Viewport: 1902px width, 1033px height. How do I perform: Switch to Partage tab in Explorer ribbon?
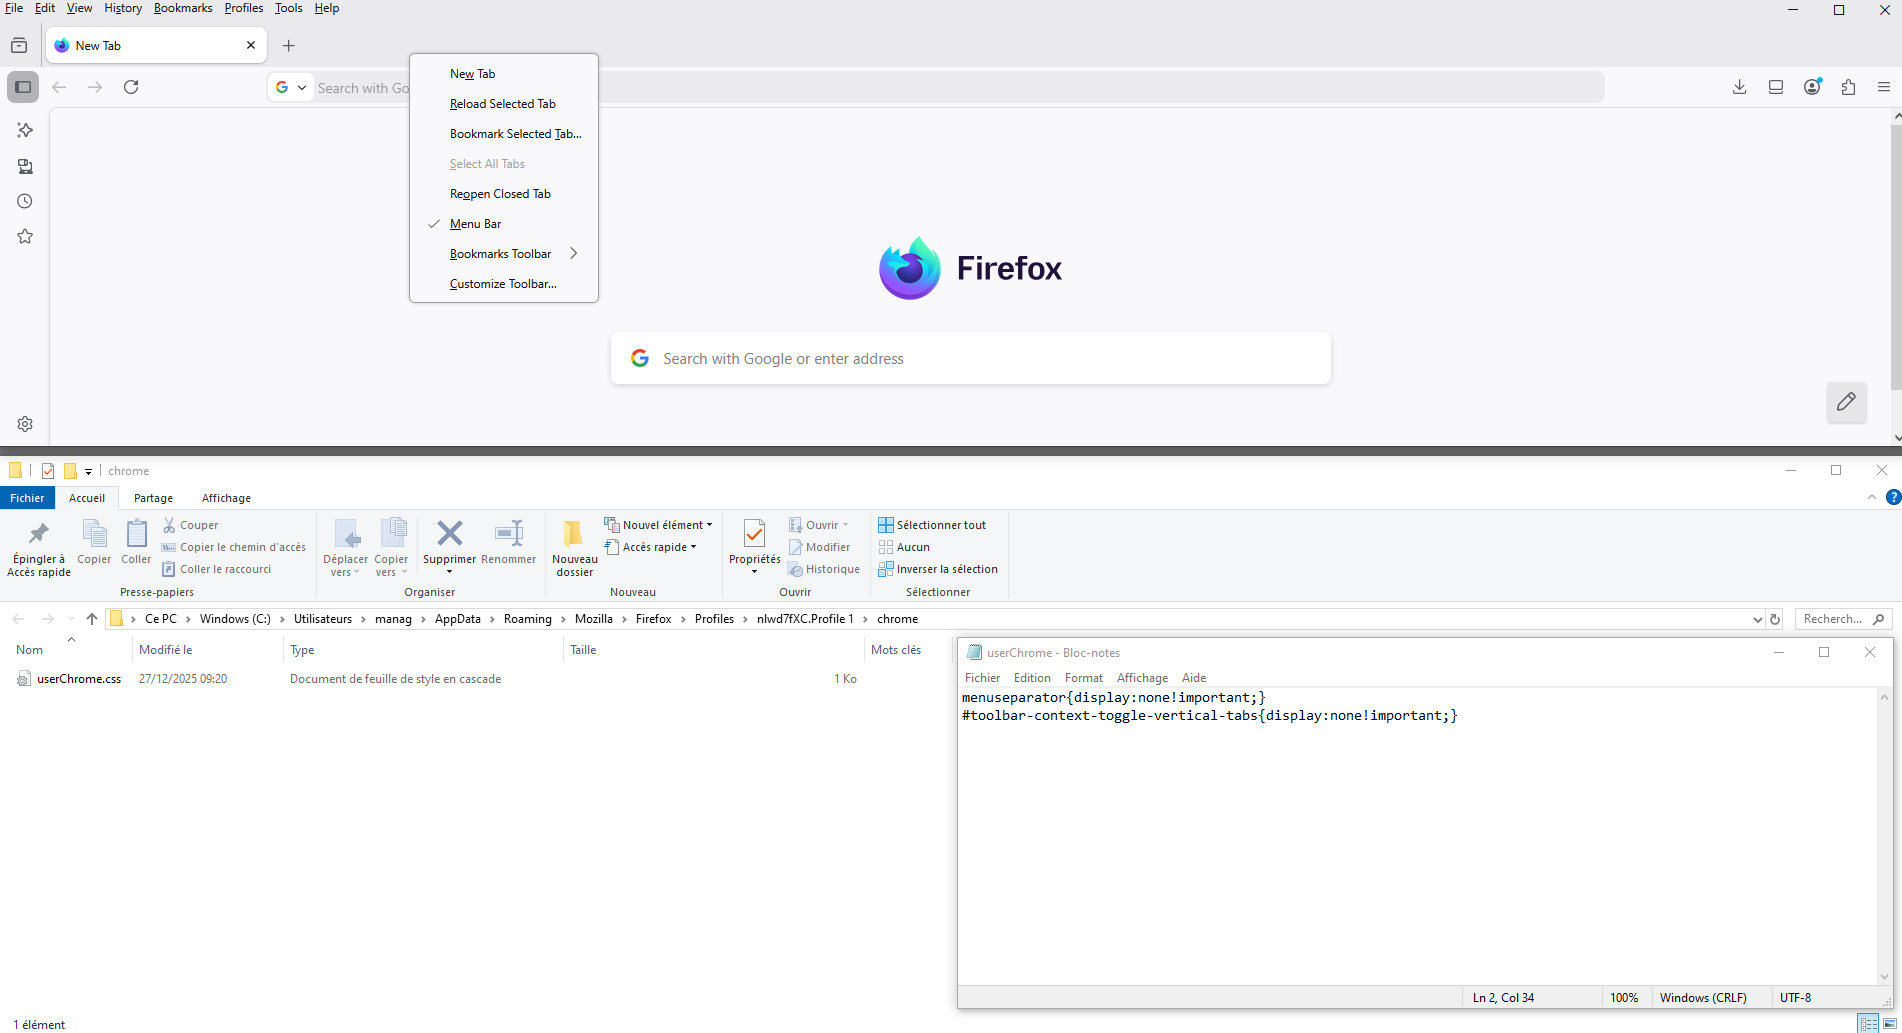(153, 498)
